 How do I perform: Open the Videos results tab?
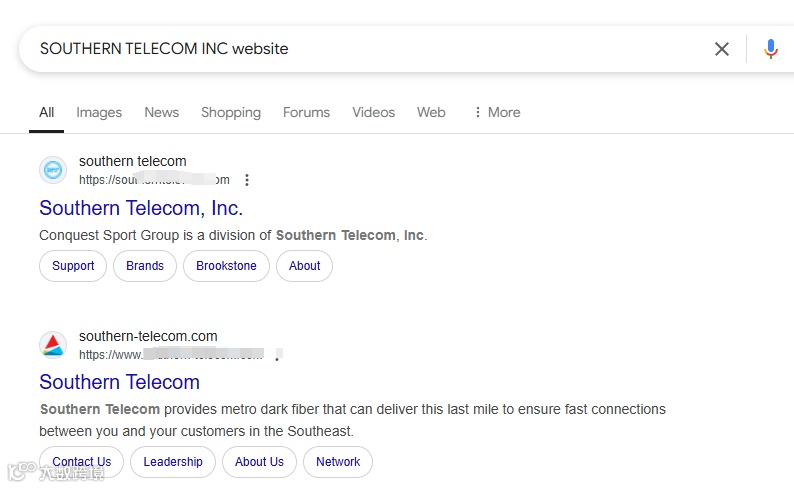click(x=373, y=112)
